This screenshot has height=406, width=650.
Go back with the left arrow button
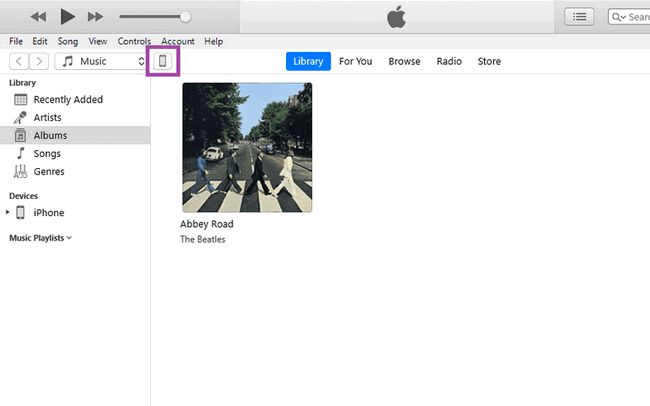coord(19,61)
